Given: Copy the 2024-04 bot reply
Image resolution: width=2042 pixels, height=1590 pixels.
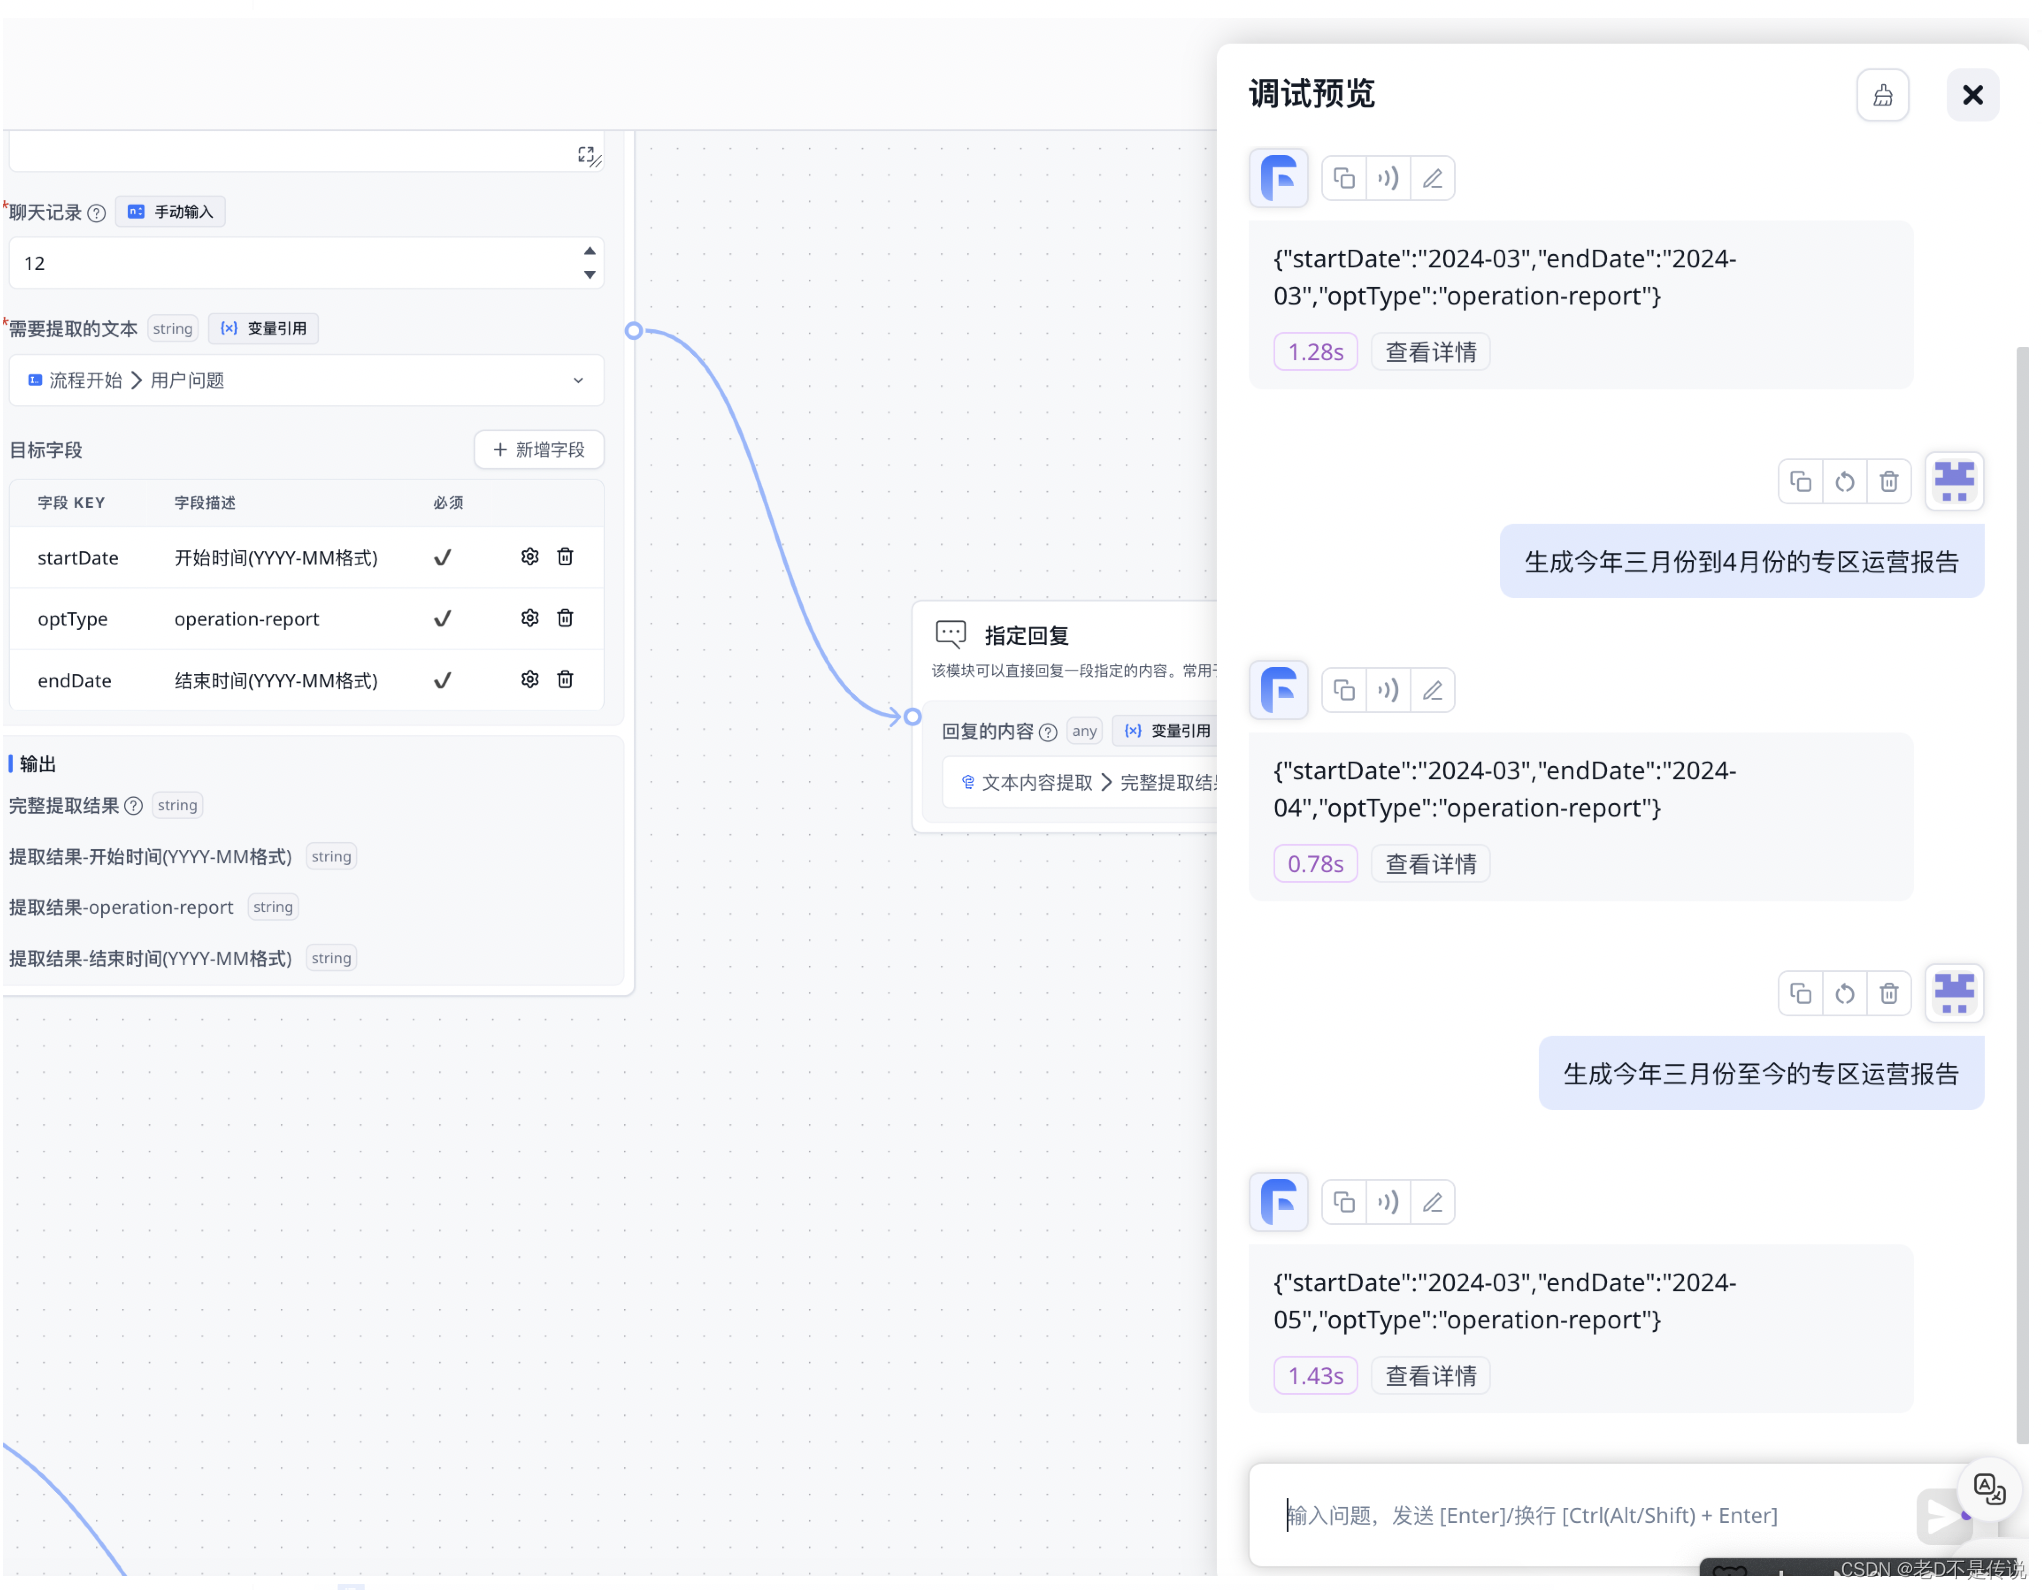Looking at the screenshot, I should tap(1344, 690).
